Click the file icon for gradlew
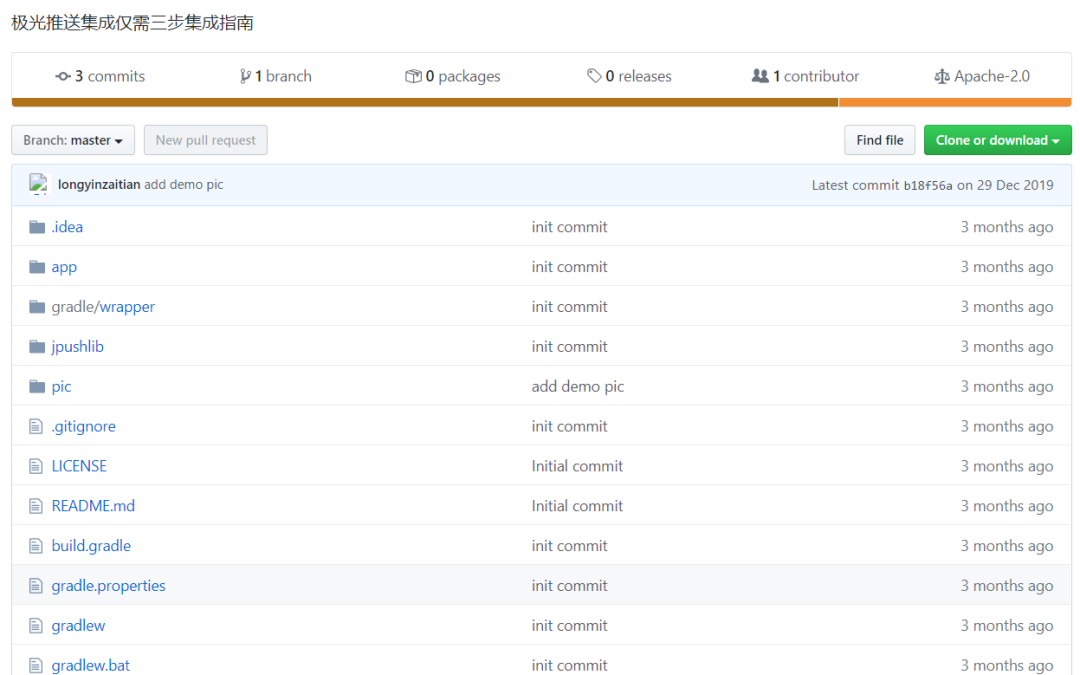The height and width of the screenshot is (675, 1080). pos(36,626)
